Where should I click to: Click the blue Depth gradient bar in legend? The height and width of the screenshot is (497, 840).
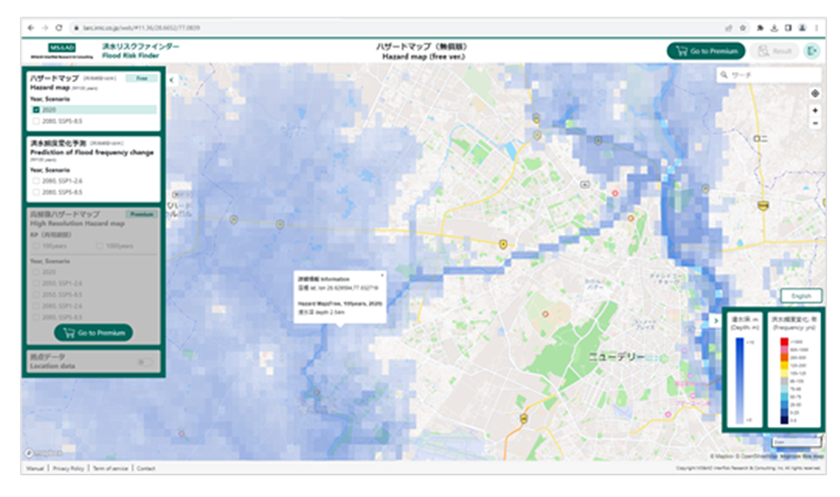(x=739, y=380)
